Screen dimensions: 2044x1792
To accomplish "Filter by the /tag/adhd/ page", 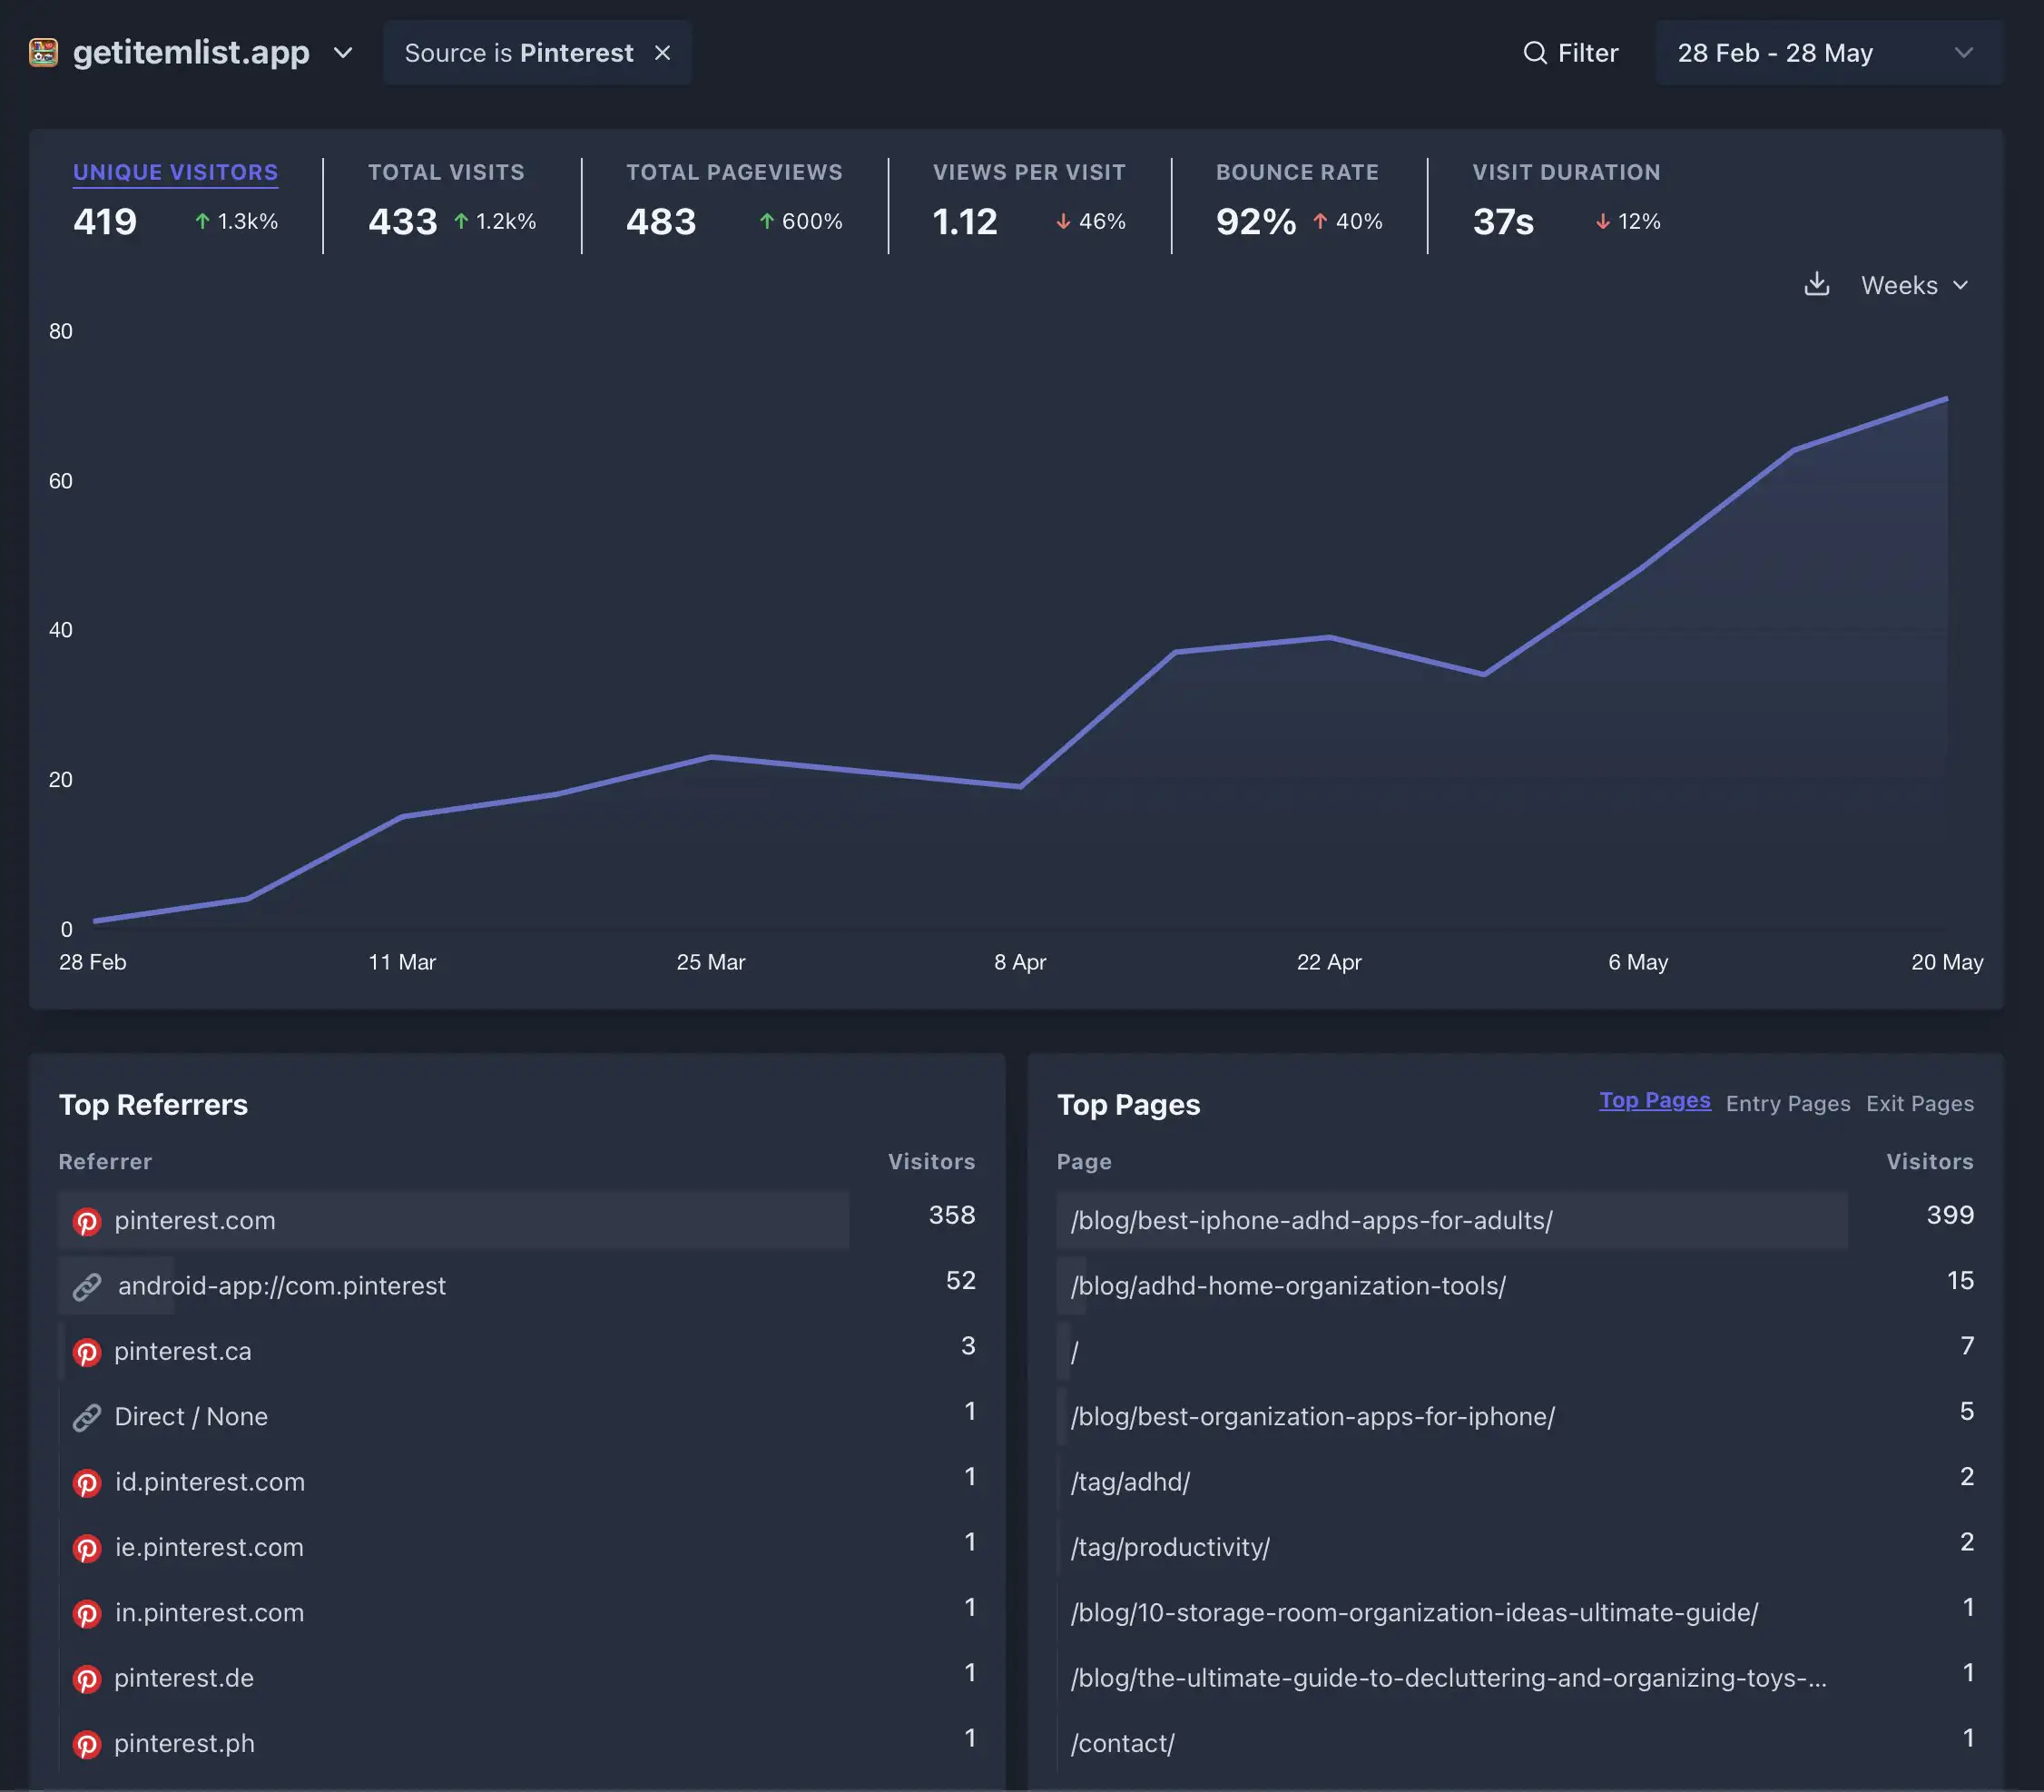I will [1130, 1482].
